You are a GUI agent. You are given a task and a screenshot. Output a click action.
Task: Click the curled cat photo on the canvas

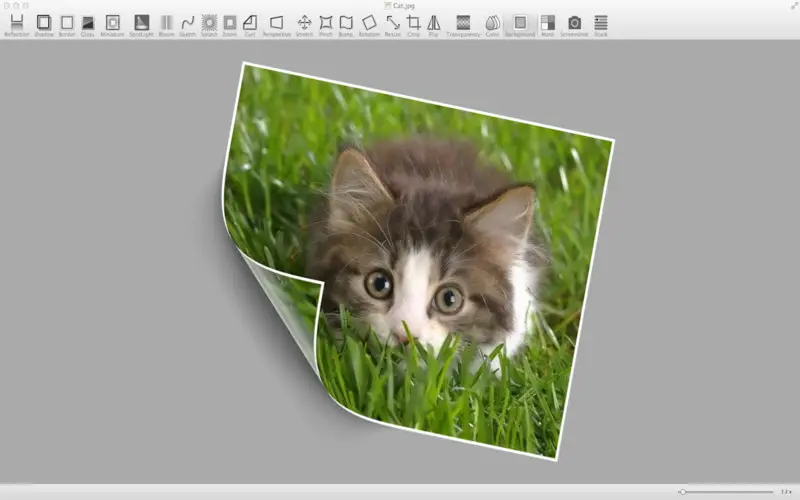(416, 260)
